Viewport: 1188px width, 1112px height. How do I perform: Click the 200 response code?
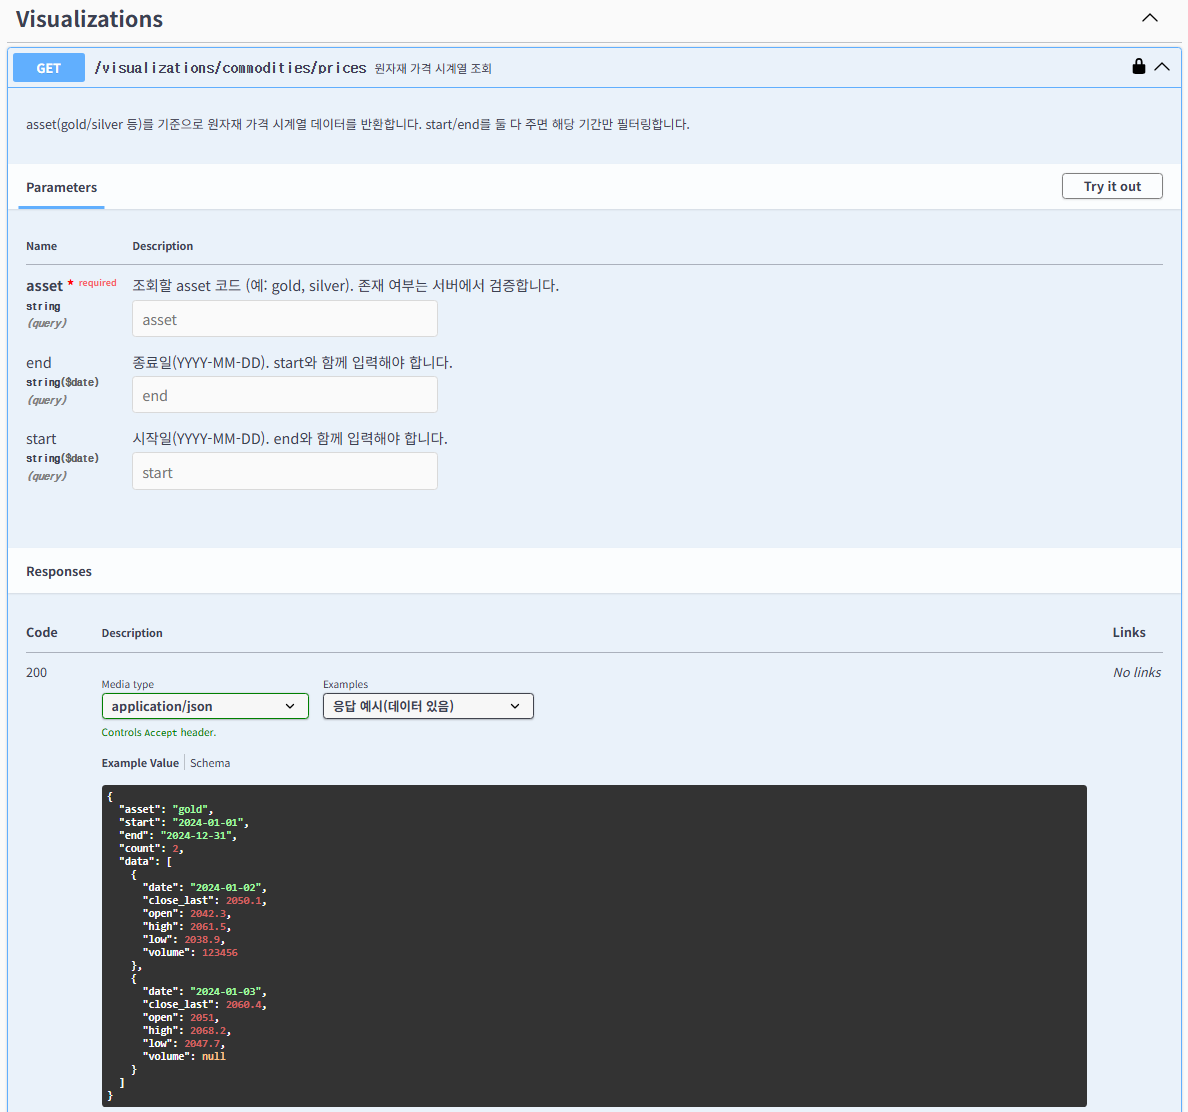(x=37, y=673)
